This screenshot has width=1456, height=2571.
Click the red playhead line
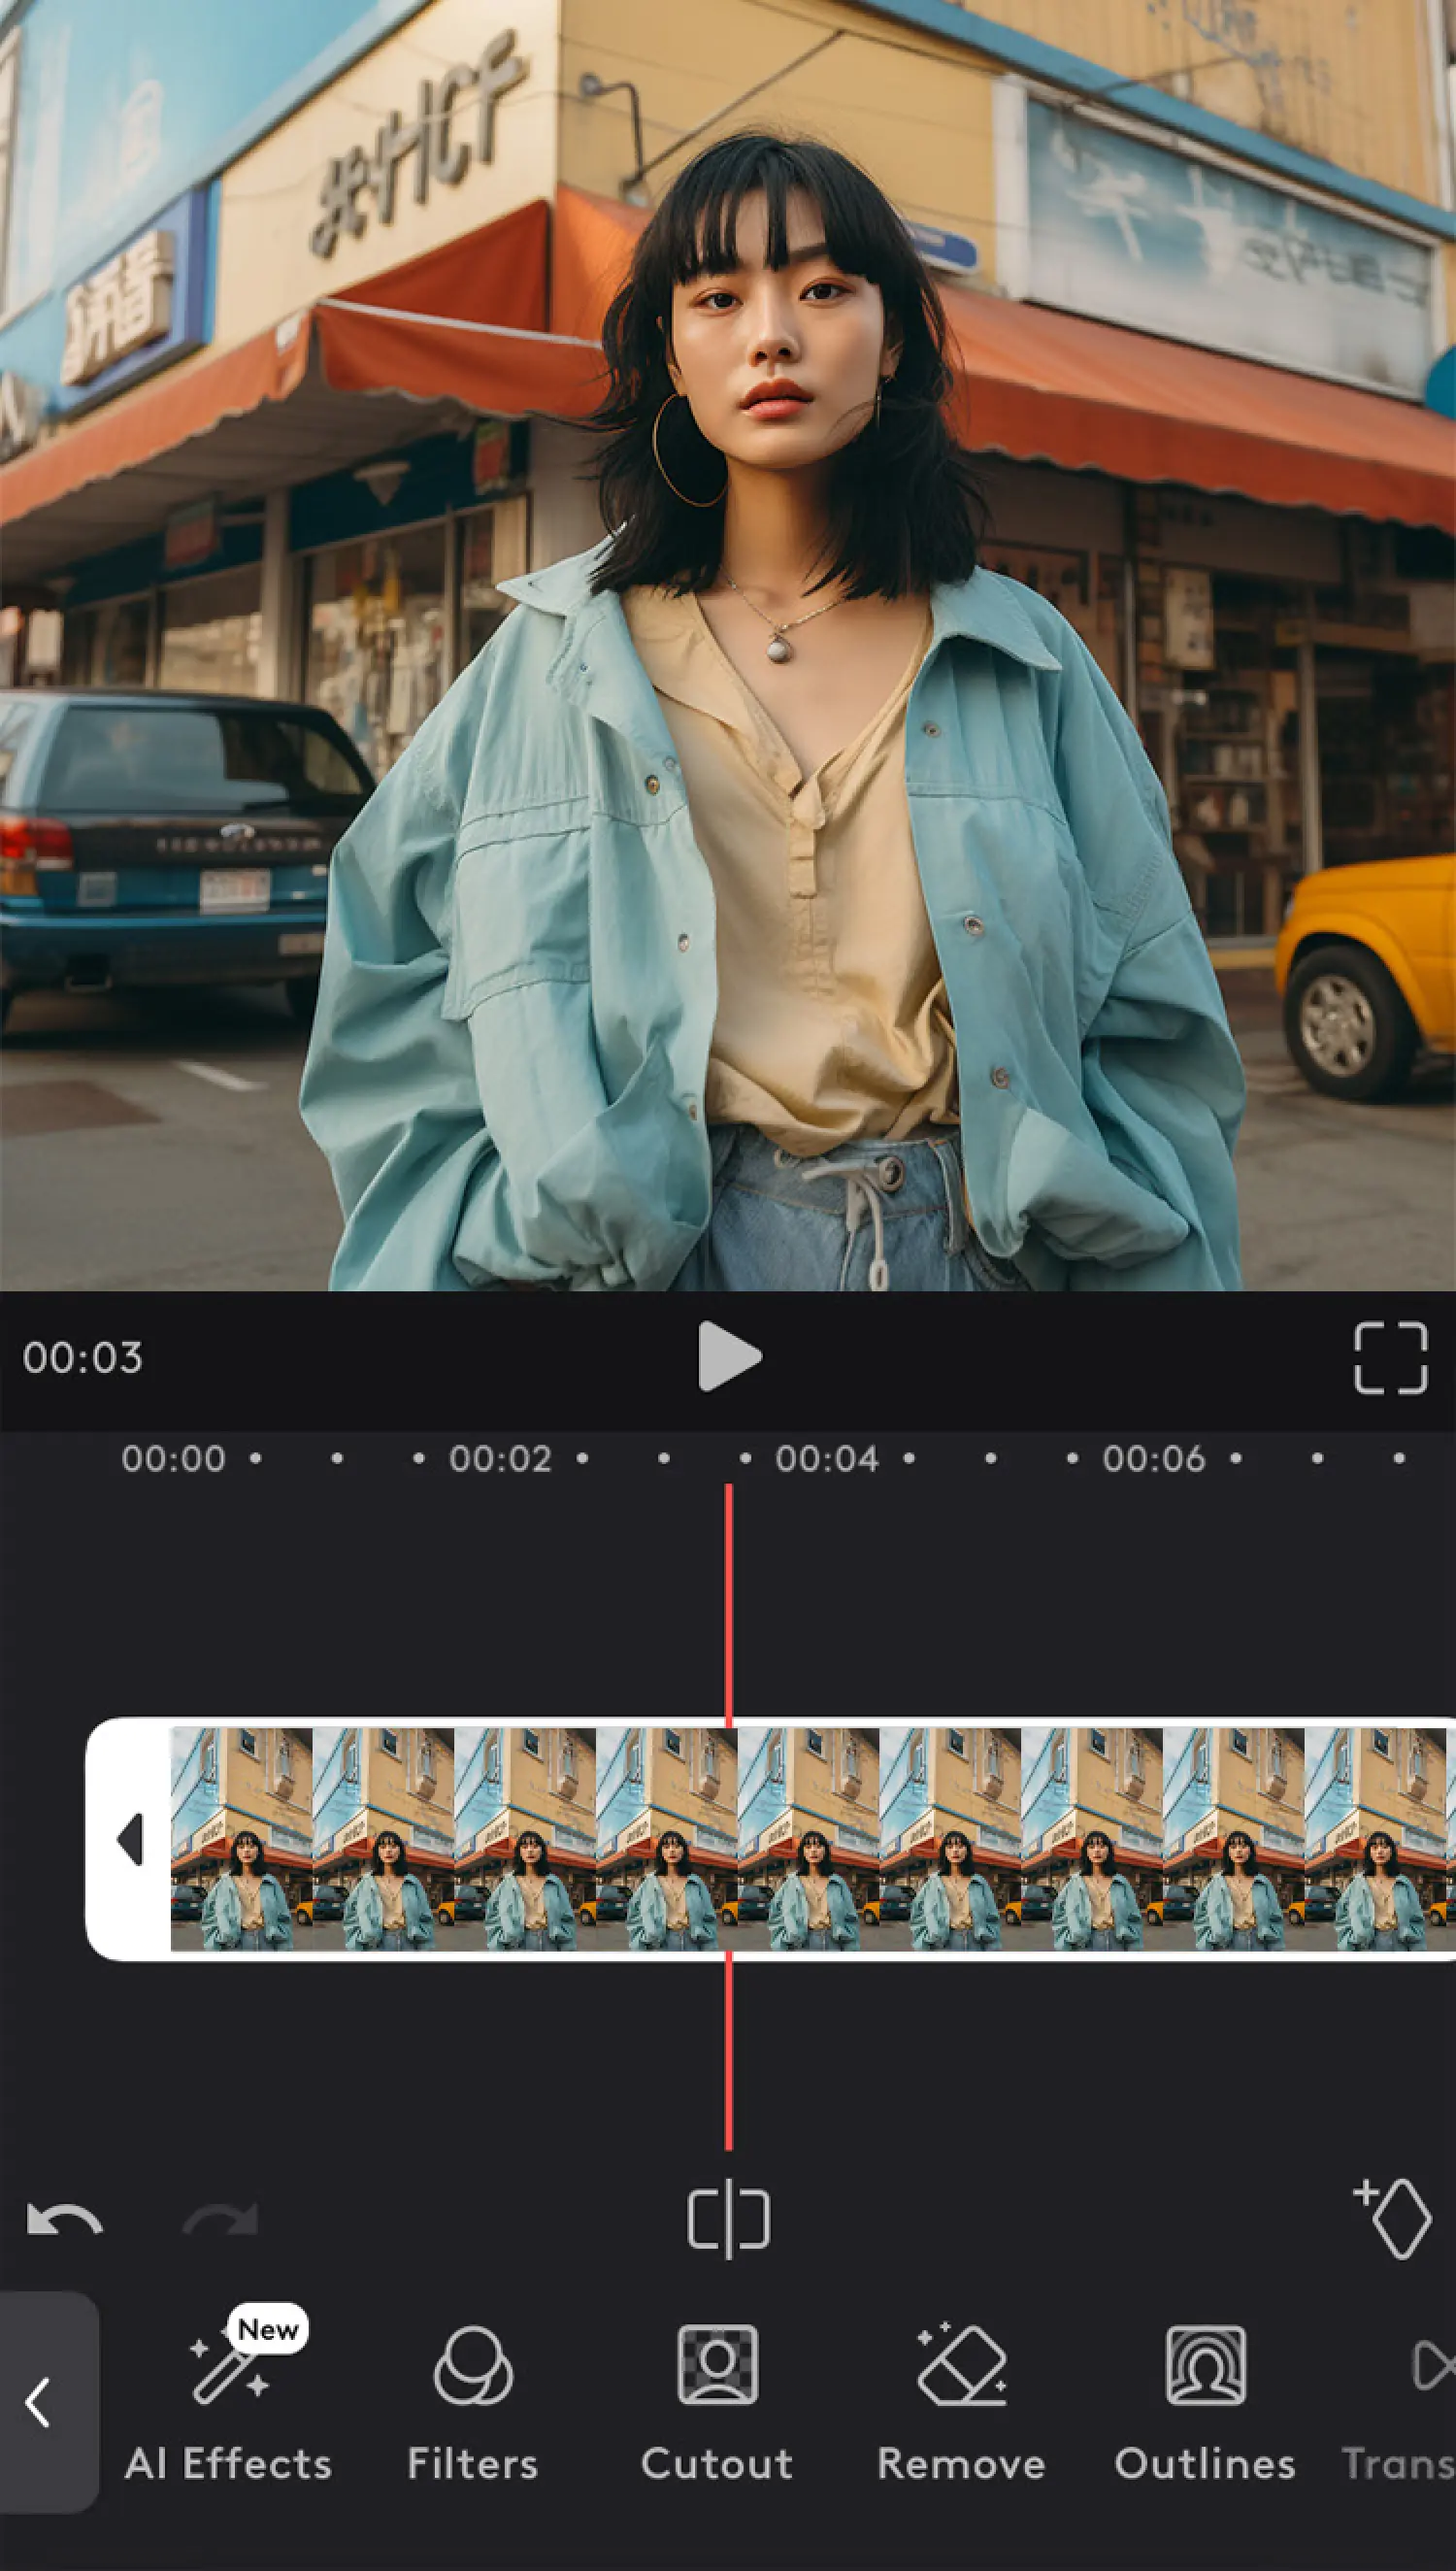728,1600
